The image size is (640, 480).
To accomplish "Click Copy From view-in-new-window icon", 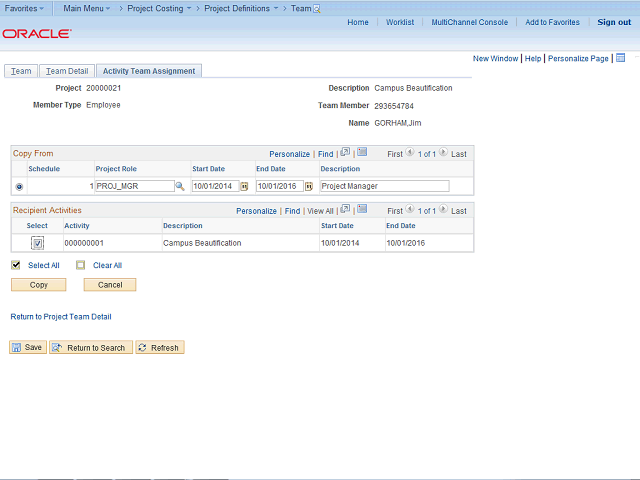I will pos(345,152).
